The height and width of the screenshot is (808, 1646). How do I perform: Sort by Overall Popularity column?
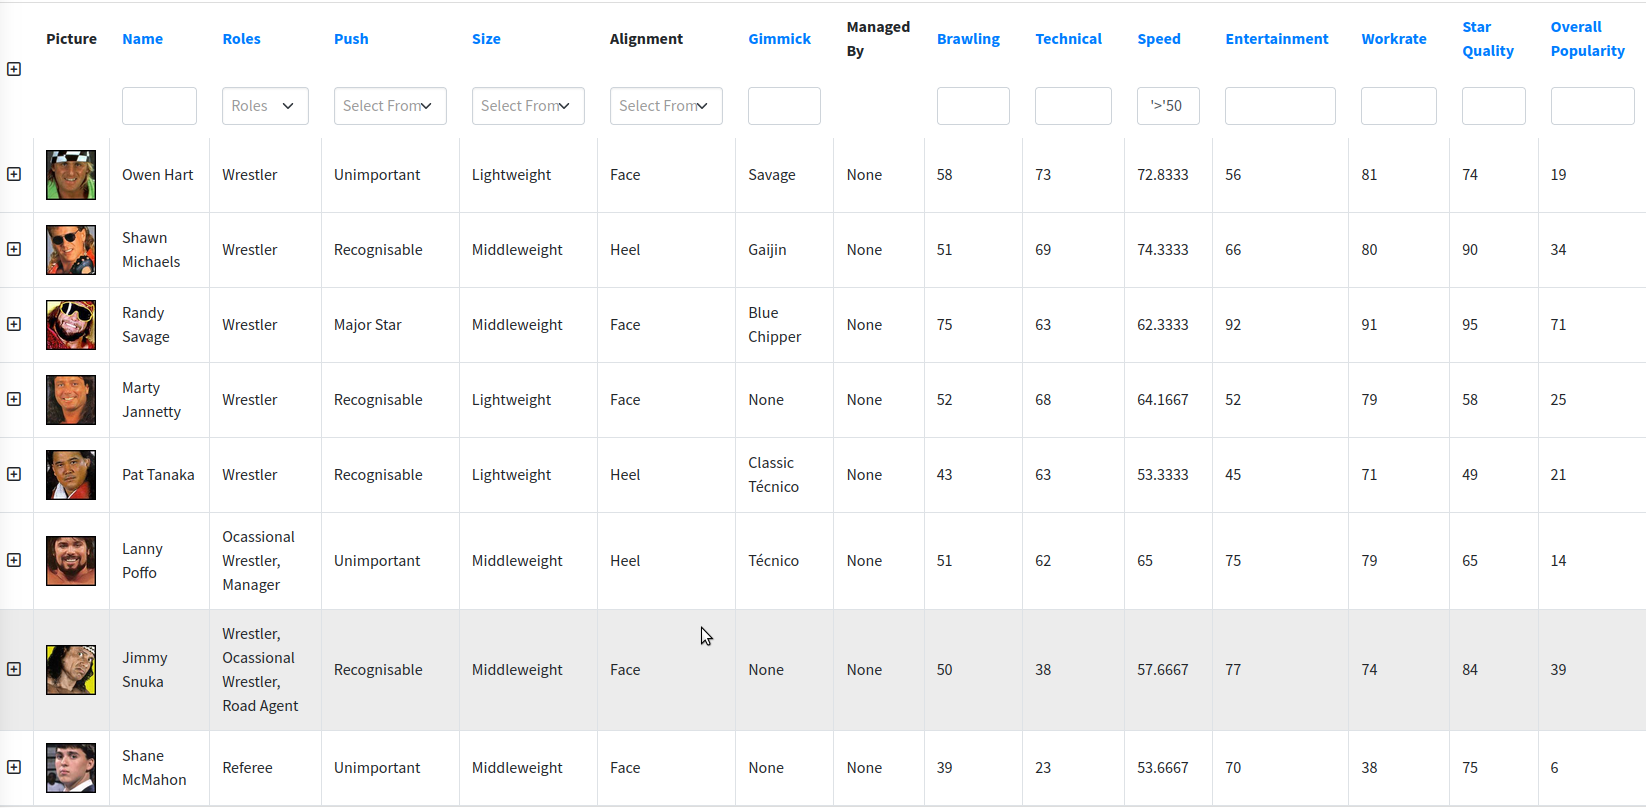(x=1587, y=39)
